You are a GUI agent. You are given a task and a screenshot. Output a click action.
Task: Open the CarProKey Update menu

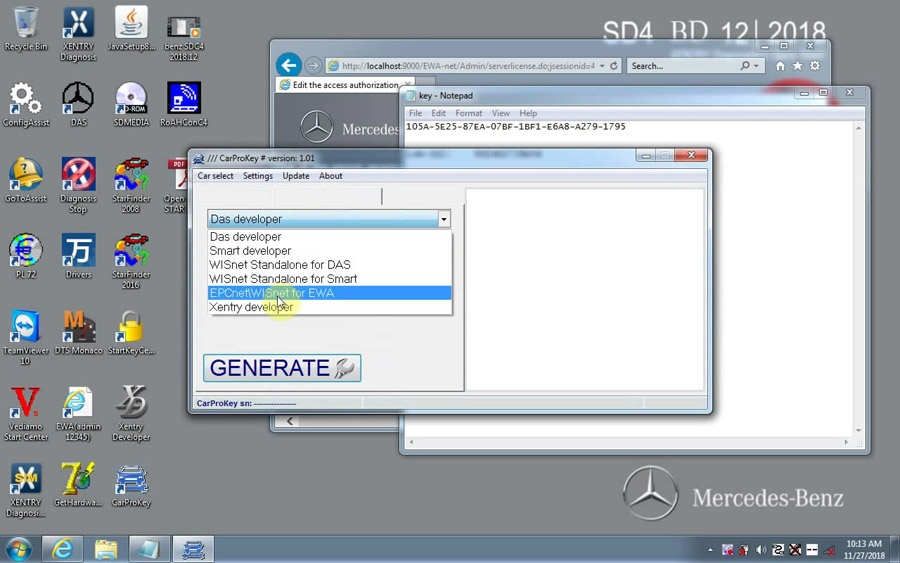click(x=296, y=176)
